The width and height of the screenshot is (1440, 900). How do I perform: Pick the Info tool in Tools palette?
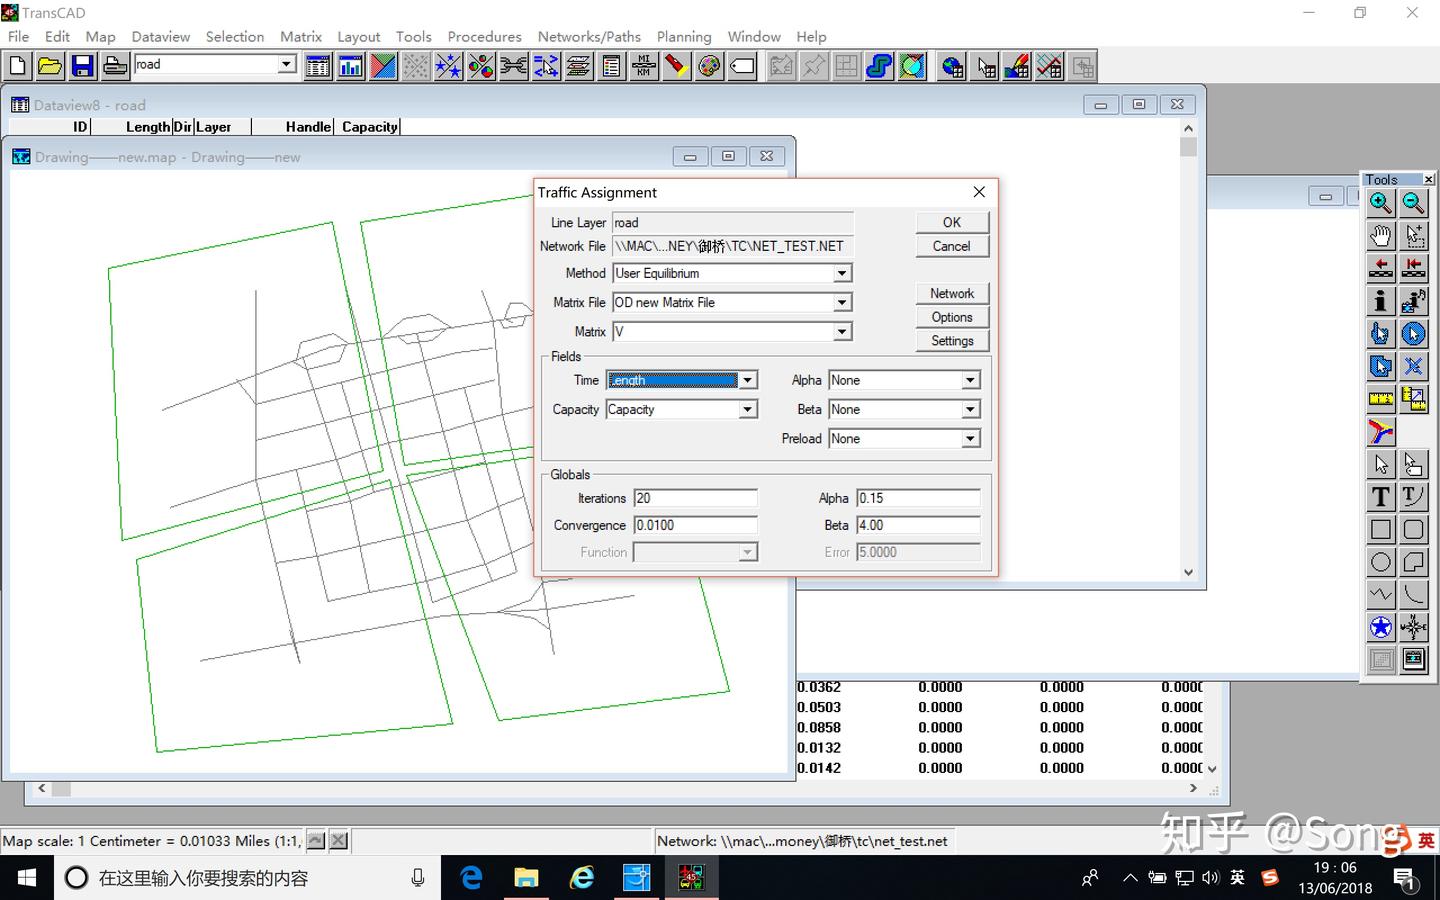(1380, 301)
